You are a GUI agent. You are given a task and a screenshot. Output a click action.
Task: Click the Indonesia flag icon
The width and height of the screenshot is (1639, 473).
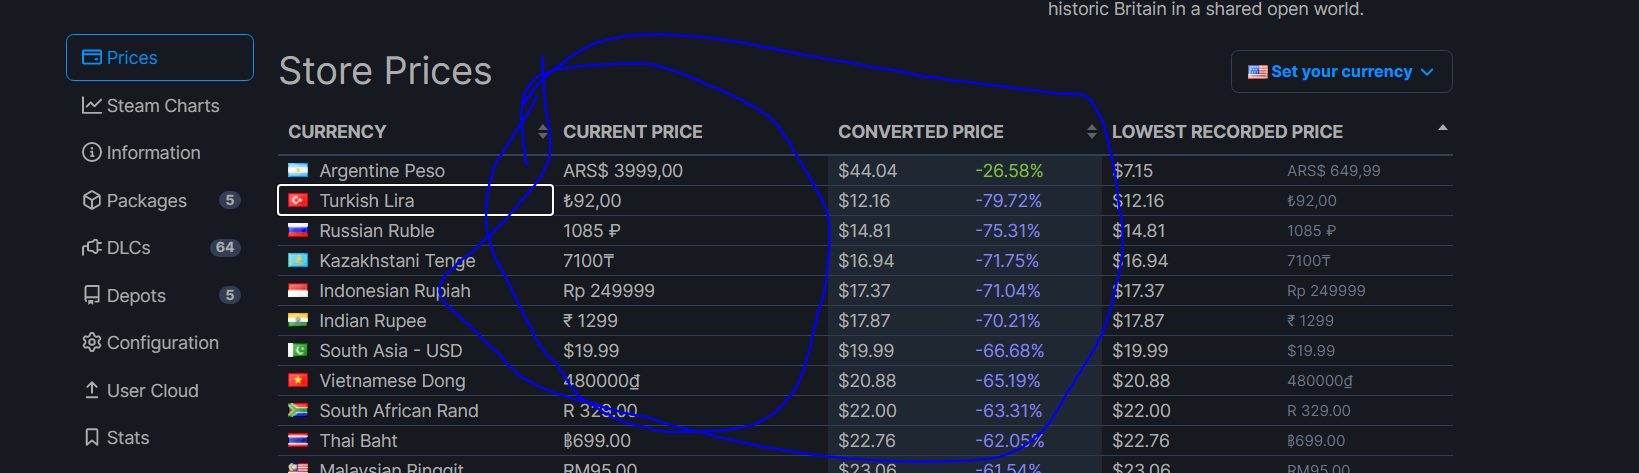click(x=298, y=290)
